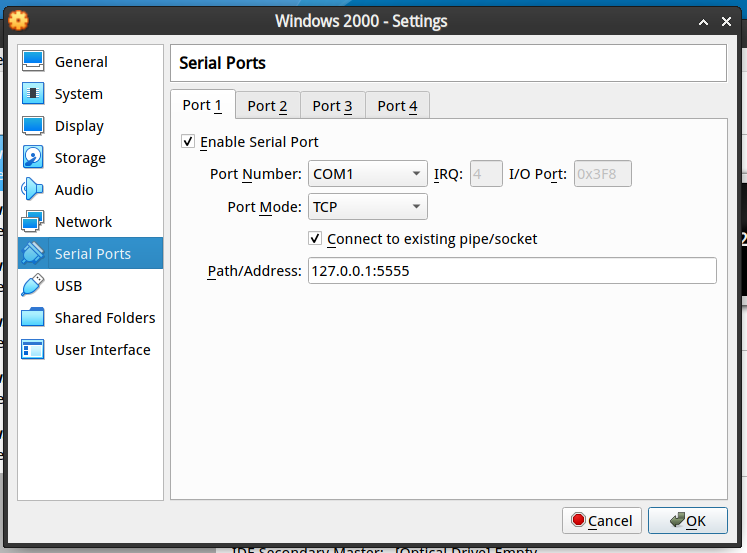
Task: Select the Shared Folders icon
Action: pyautogui.click(x=33, y=317)
